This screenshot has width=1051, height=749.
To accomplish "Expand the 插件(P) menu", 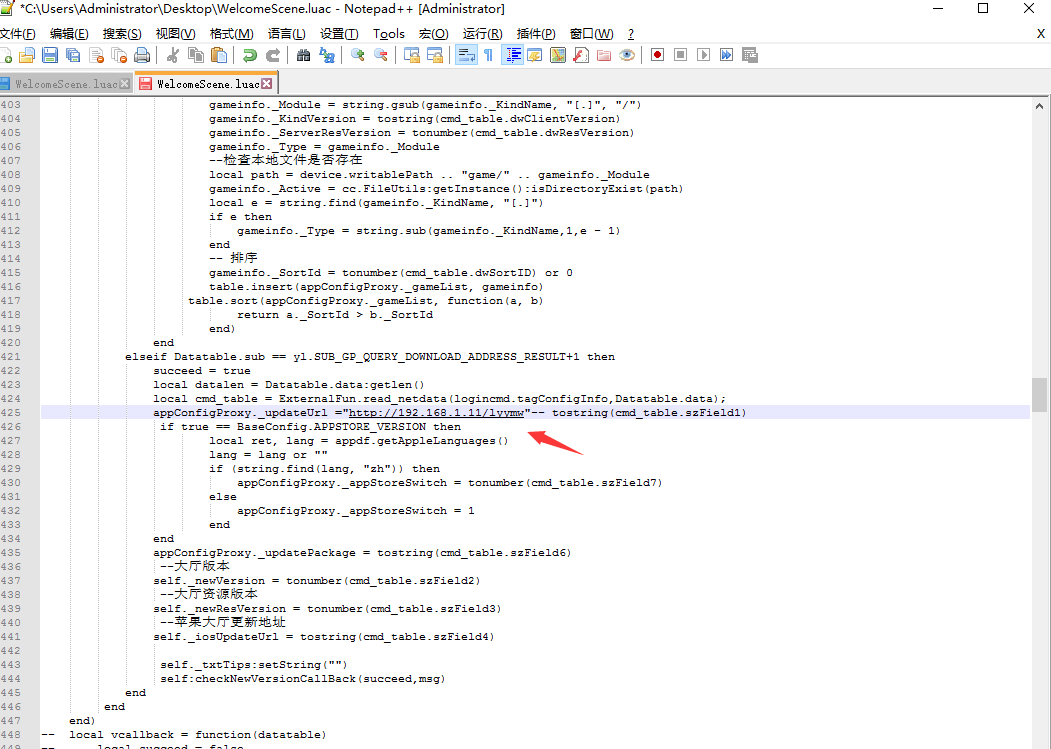I will [x=535, y=33].
